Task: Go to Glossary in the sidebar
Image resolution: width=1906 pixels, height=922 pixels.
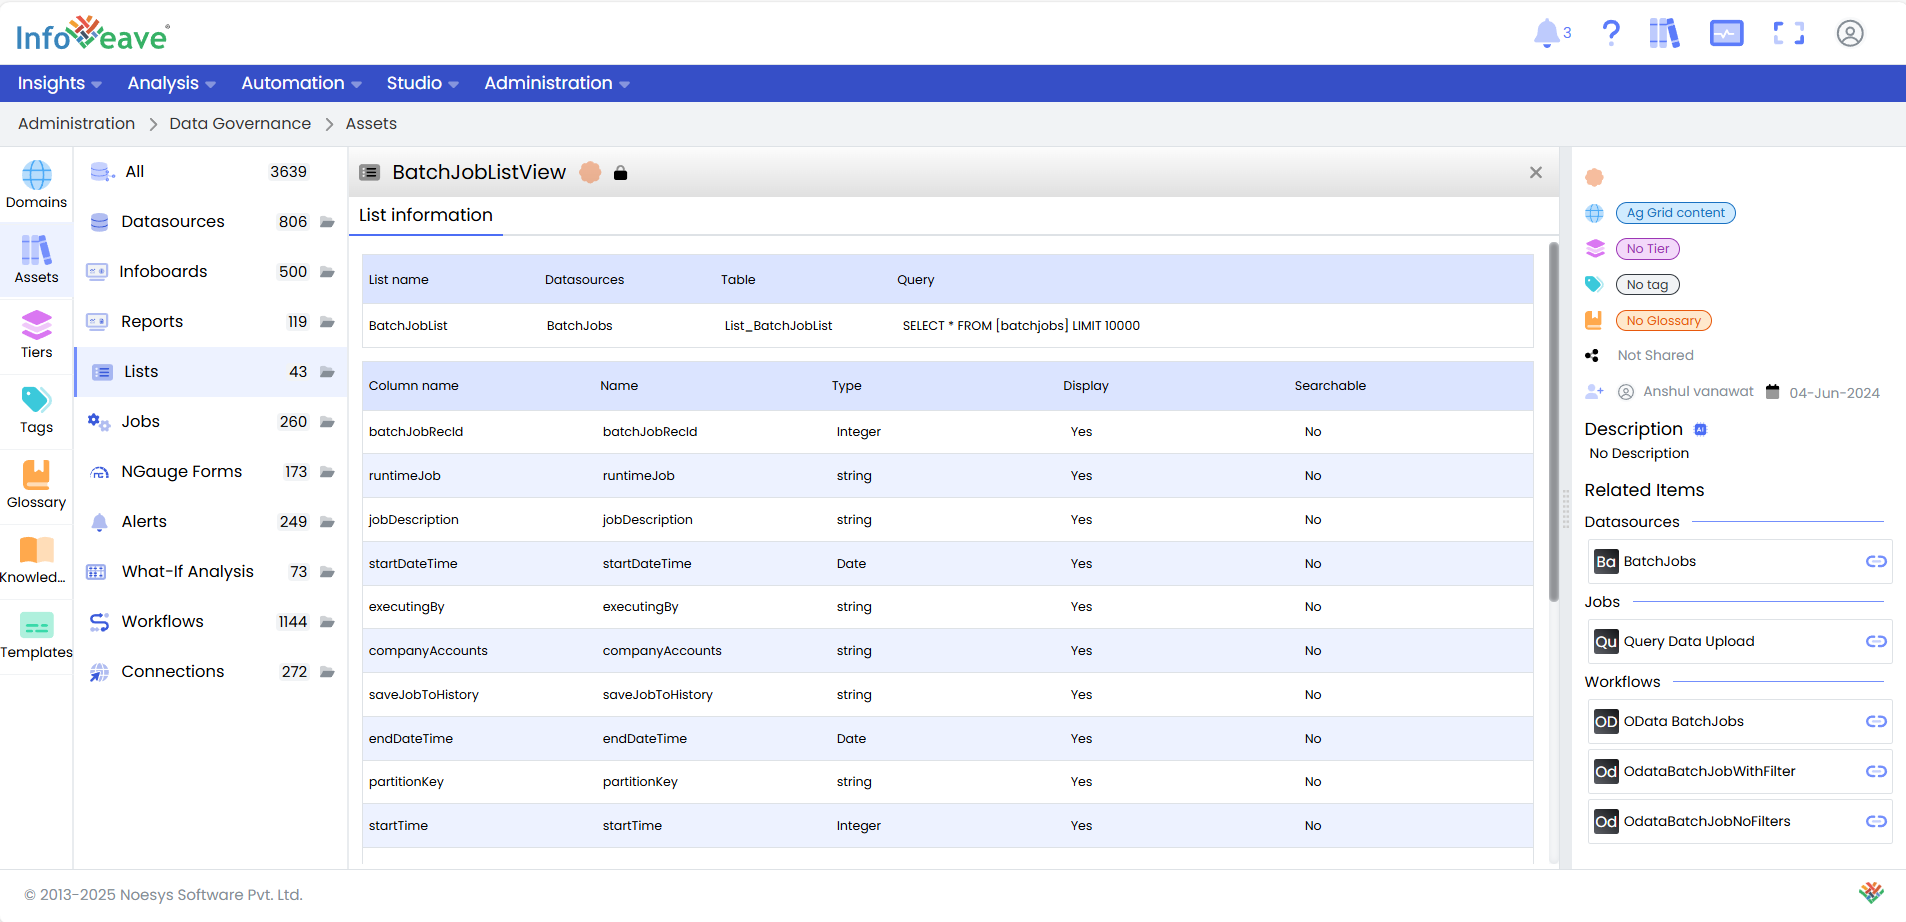Action: pyautogui.click(x=36, y=486)
